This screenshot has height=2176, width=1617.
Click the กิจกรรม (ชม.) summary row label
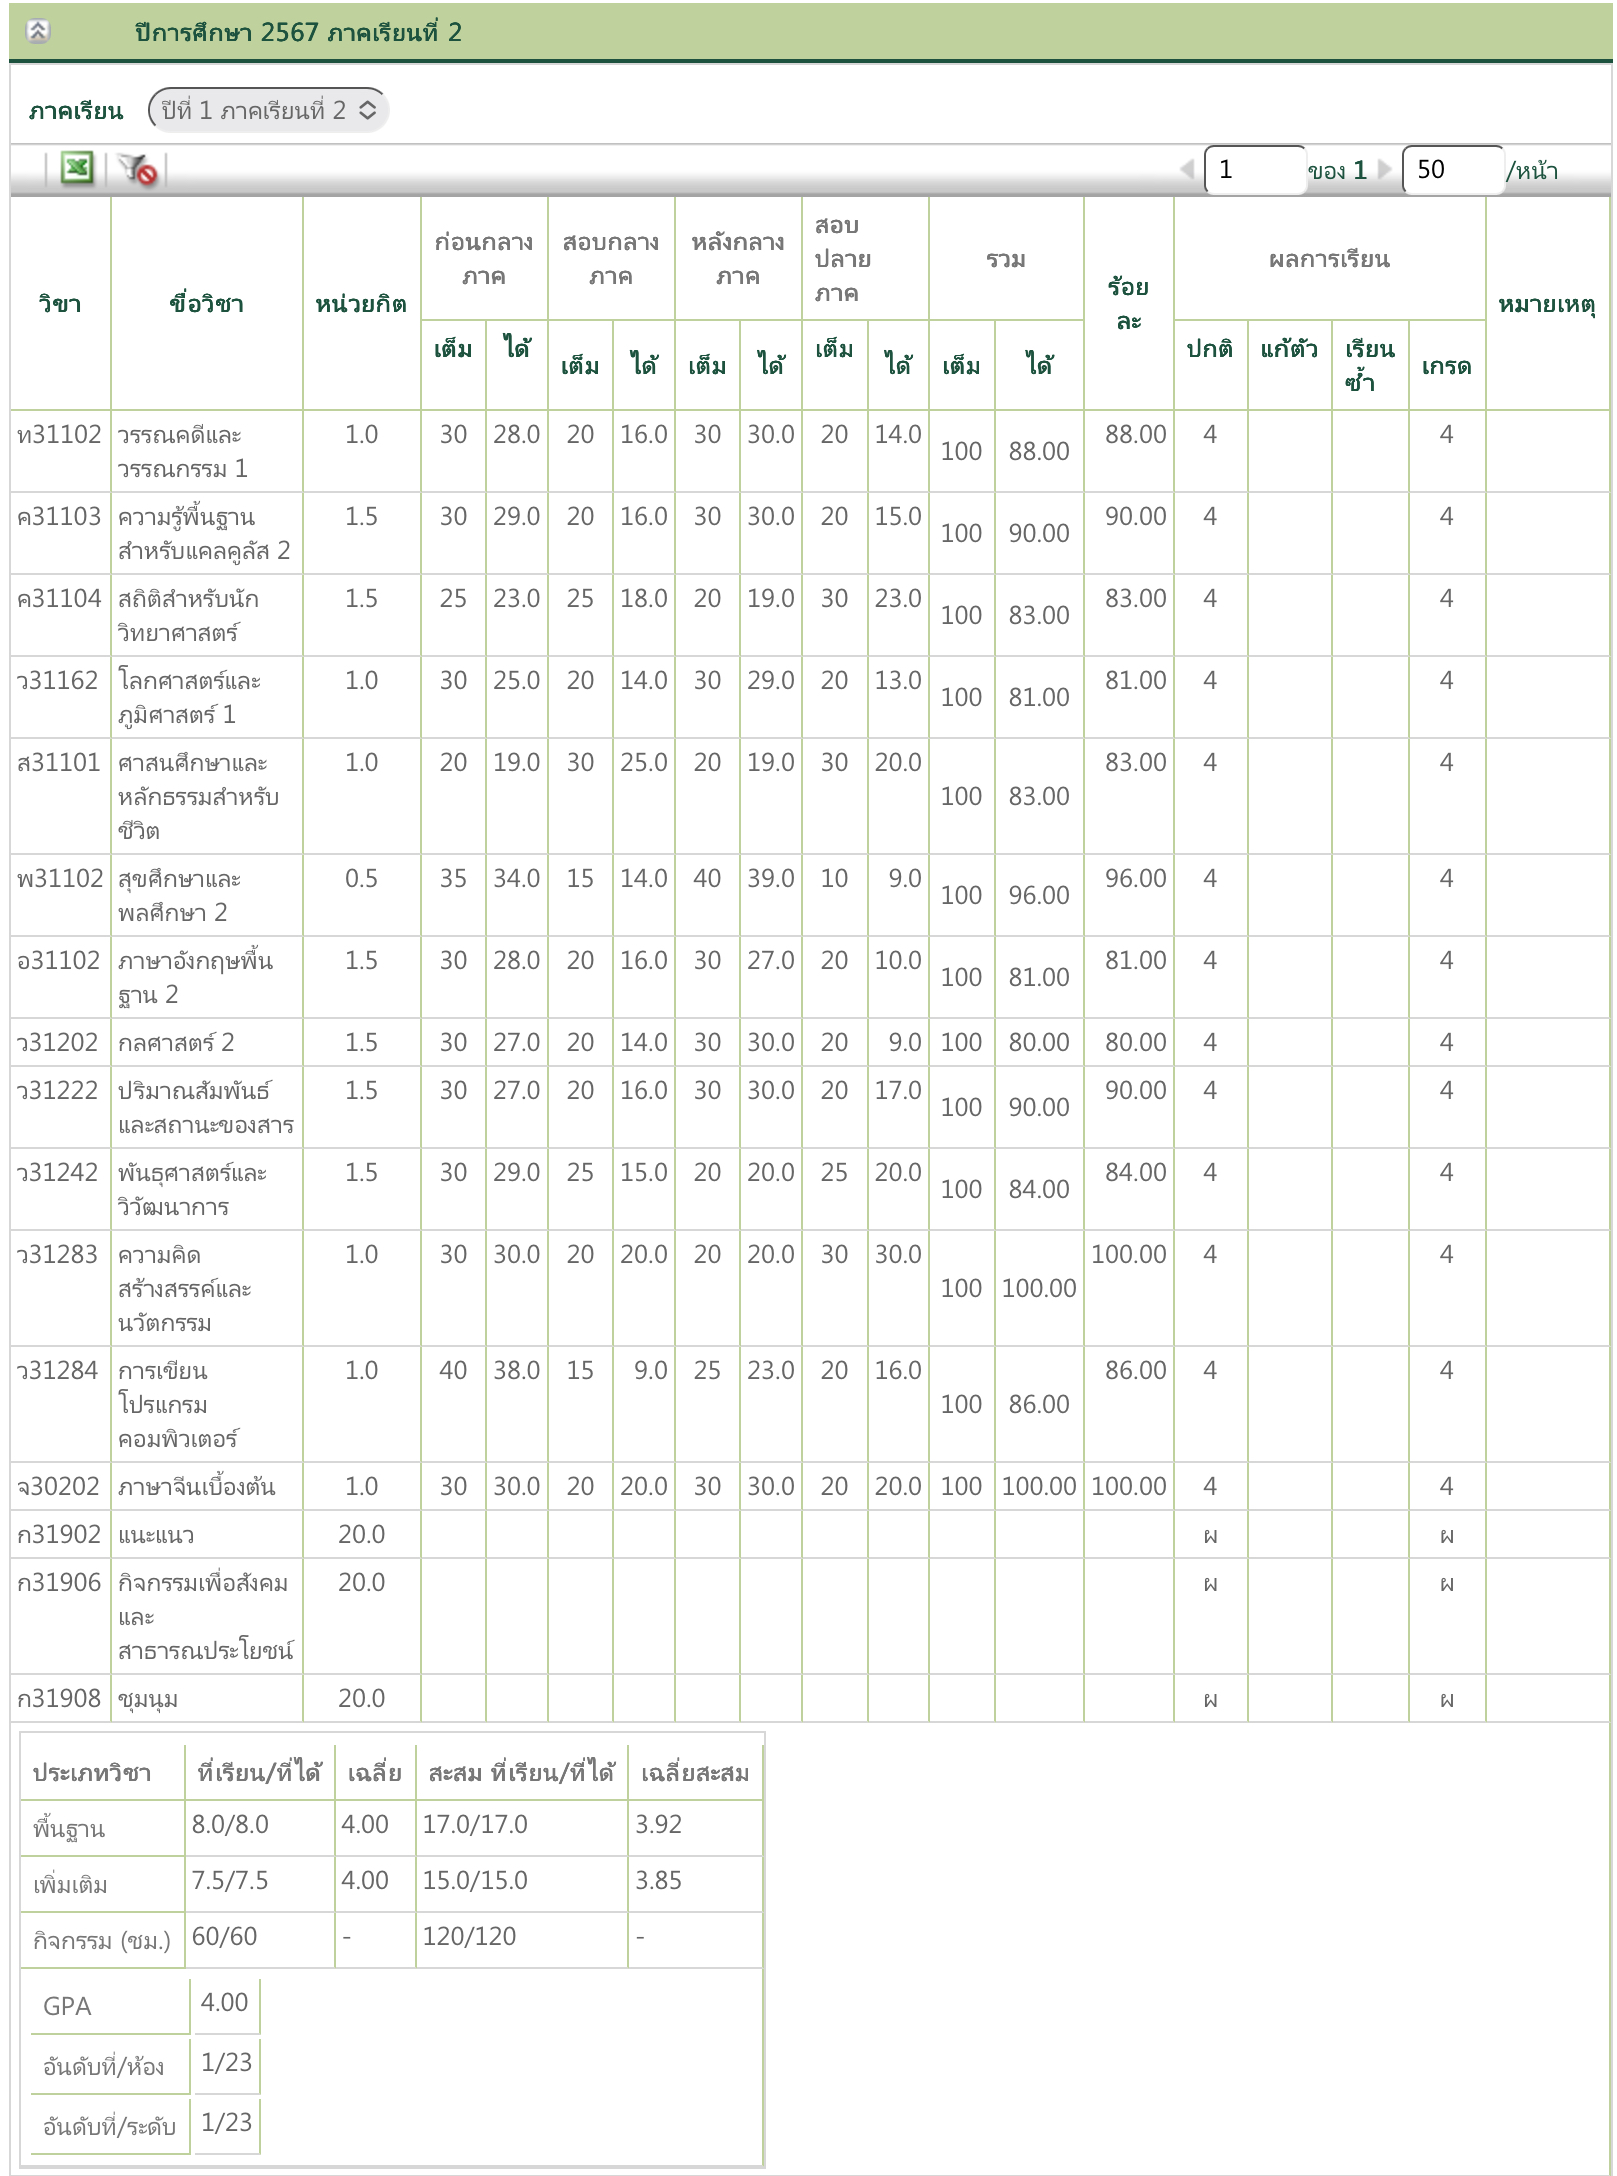point(101,1941)
